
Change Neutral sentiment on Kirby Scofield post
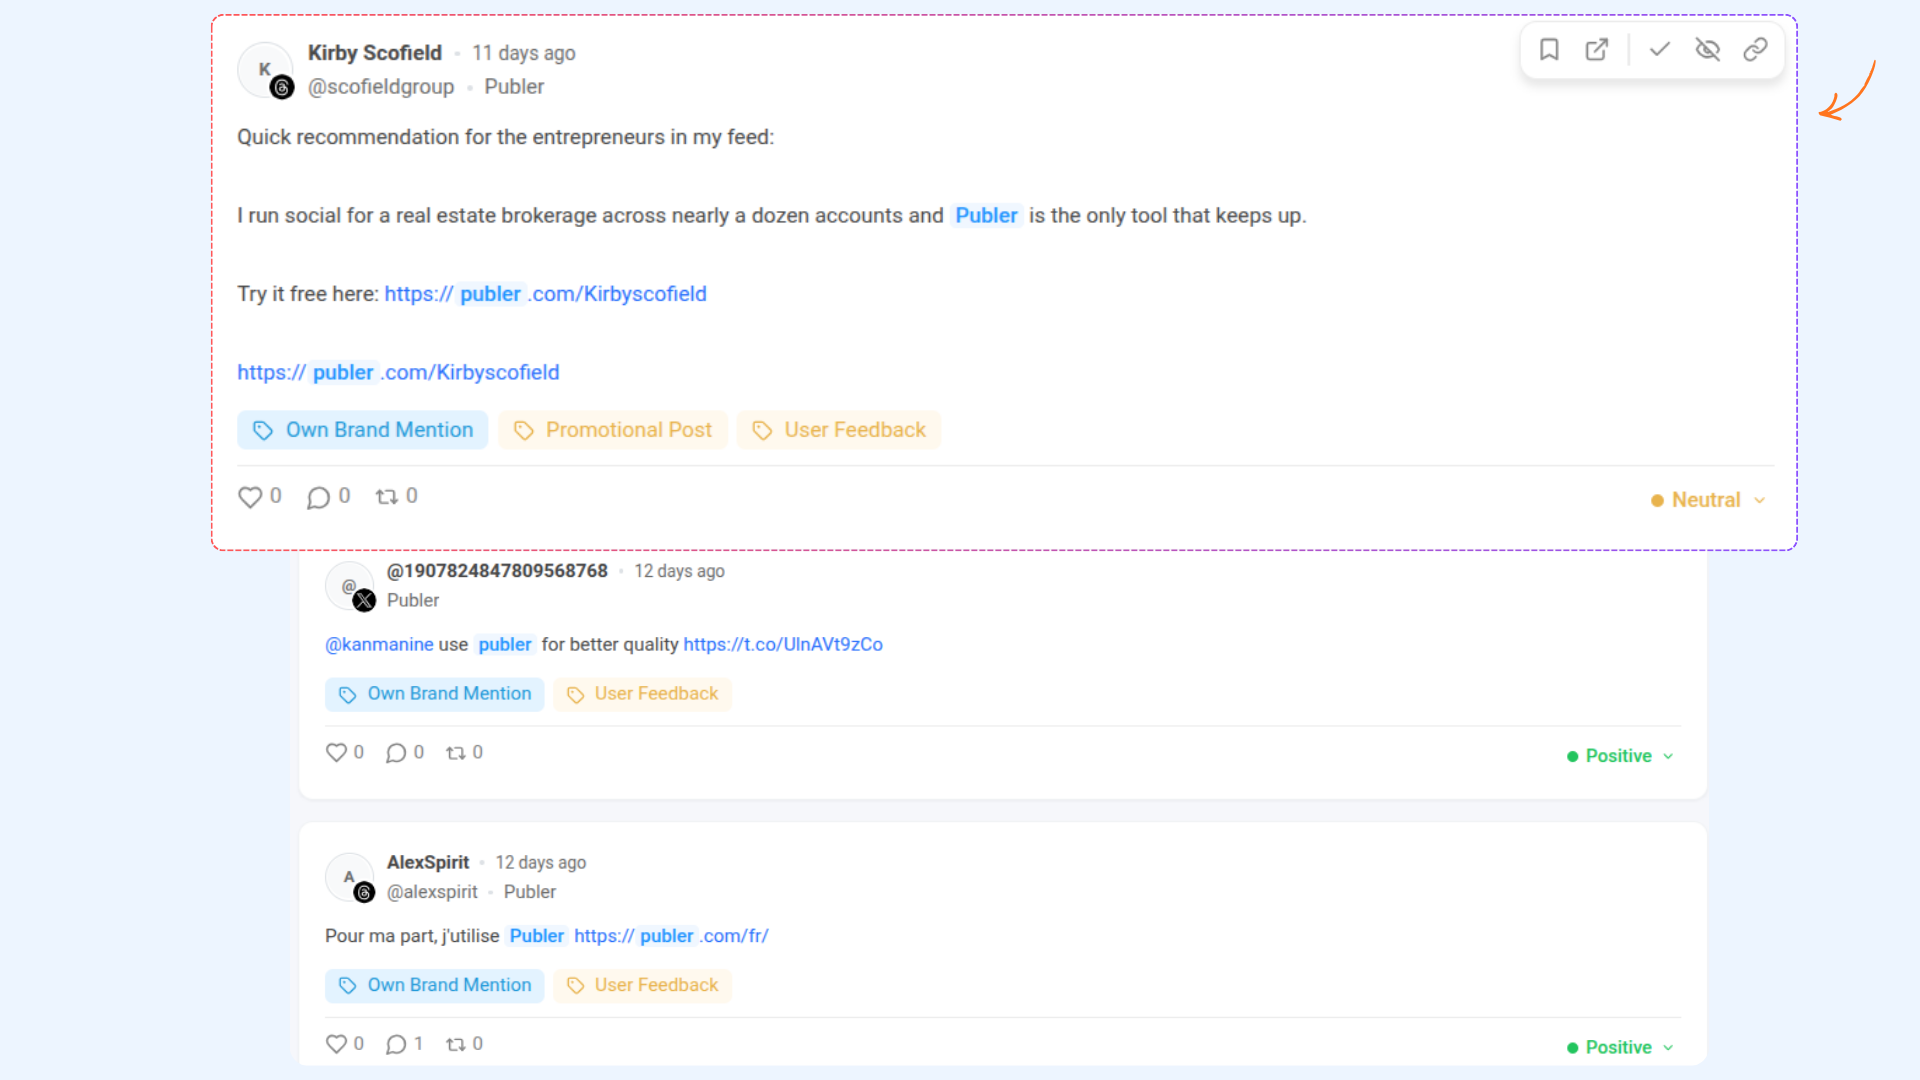pyautogui.click(x=1708, y=500)
